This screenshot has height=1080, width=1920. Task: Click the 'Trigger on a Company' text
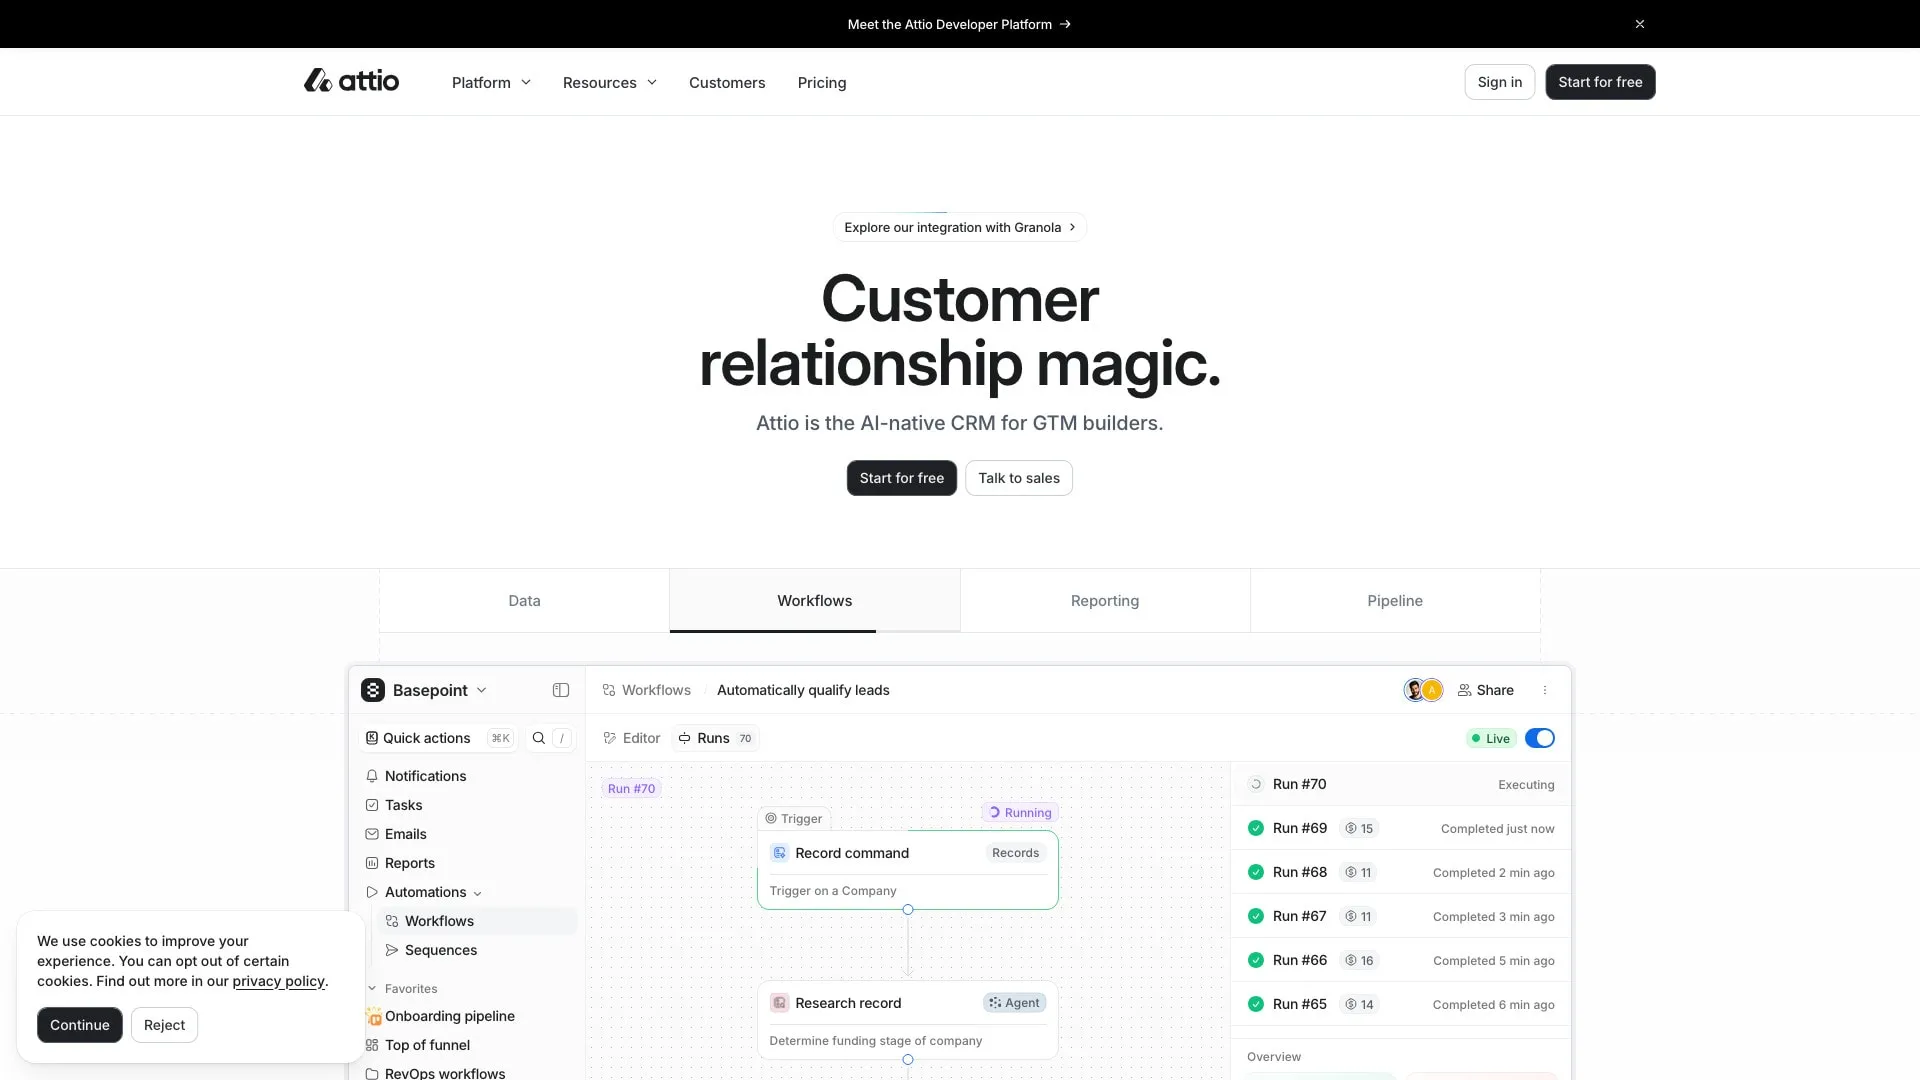click(833, 891)
